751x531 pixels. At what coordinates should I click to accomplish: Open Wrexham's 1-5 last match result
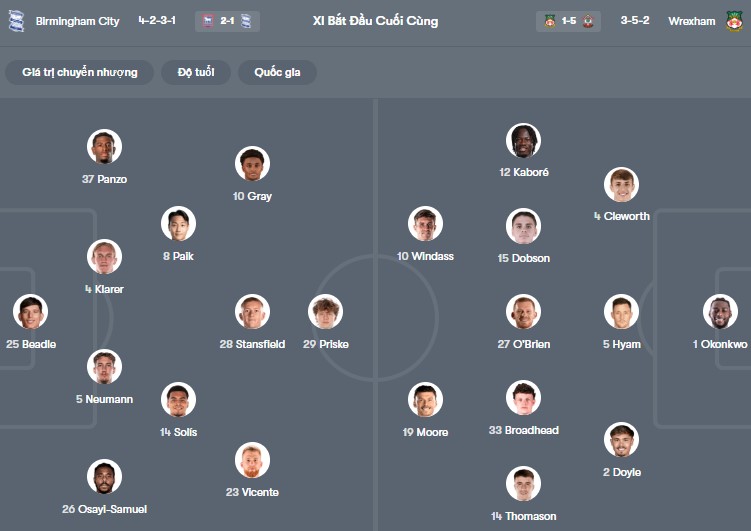click(568, 21)
